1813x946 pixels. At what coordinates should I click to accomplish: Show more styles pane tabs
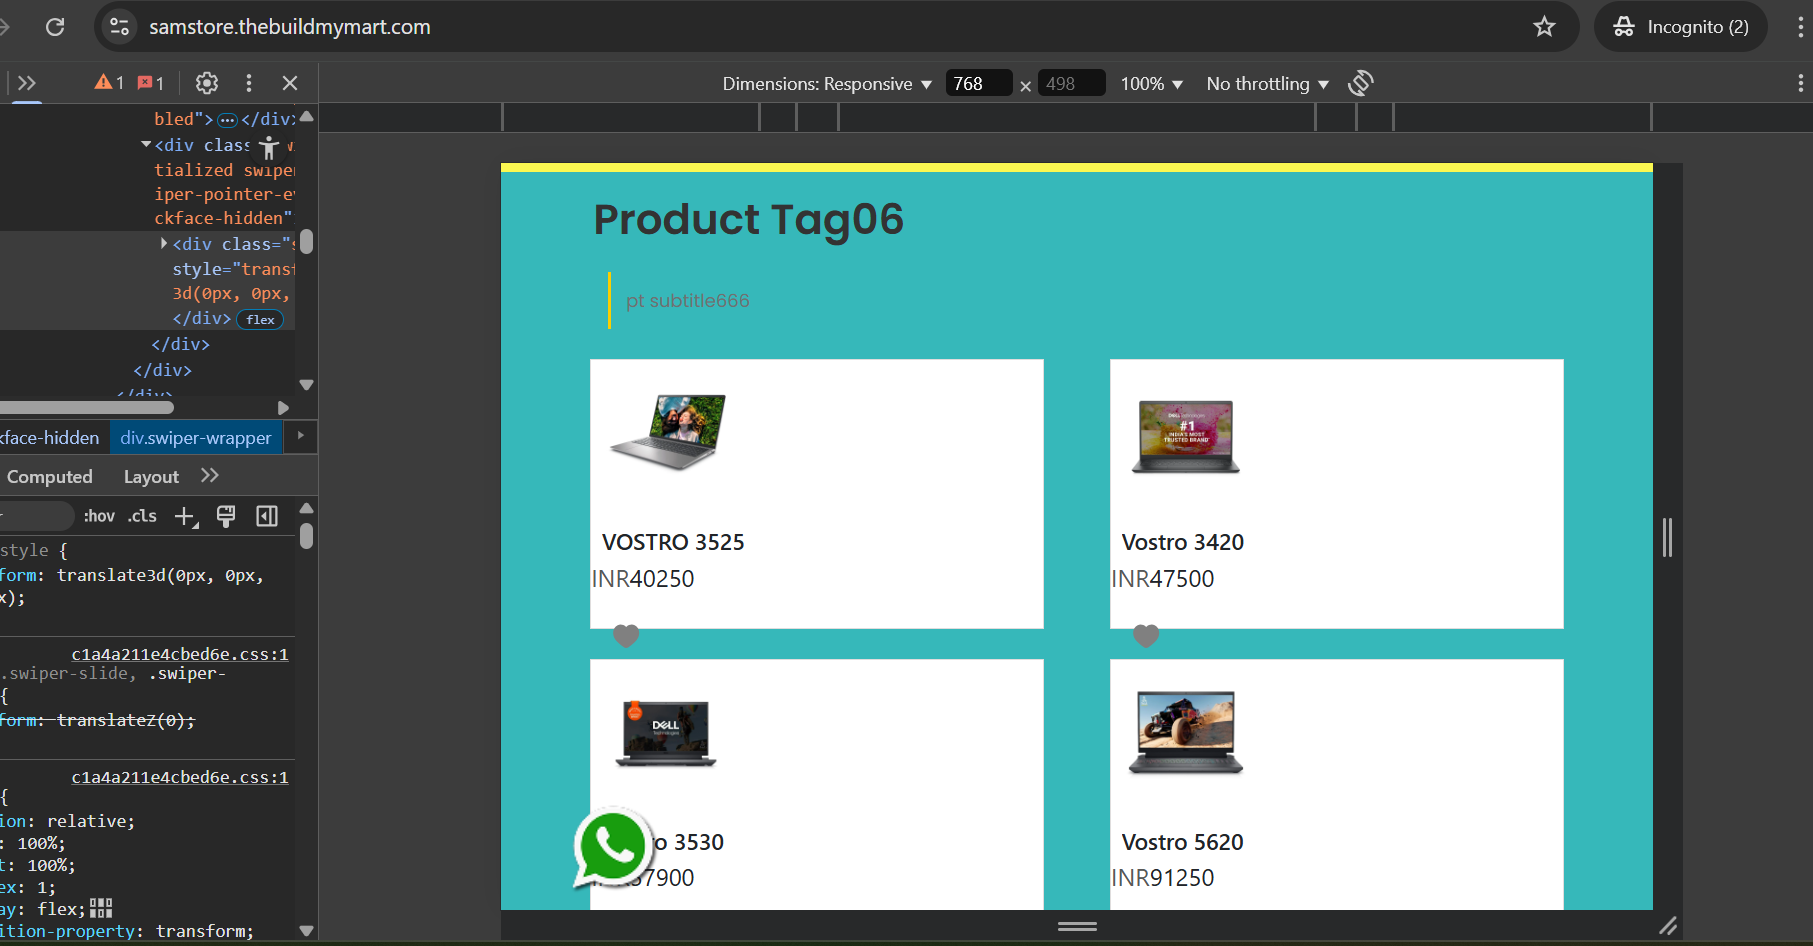coord(209,476)
